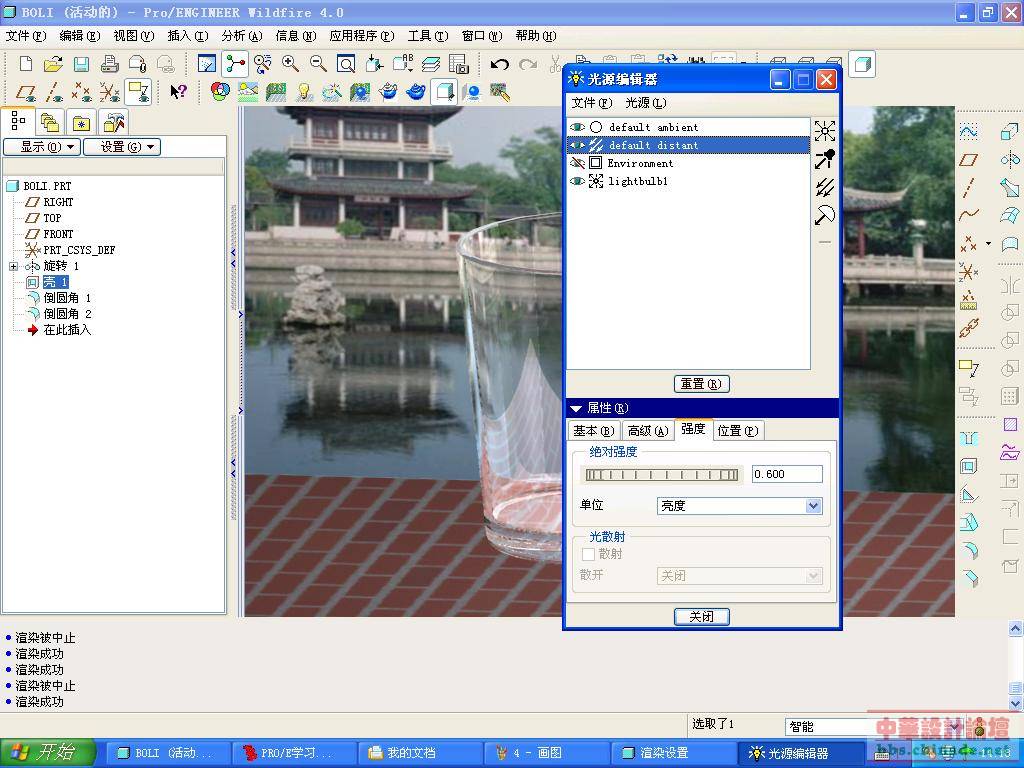This screenshot has width=1024, height=768.
Task: Add a new skylight light source
Action: (824, 215)
